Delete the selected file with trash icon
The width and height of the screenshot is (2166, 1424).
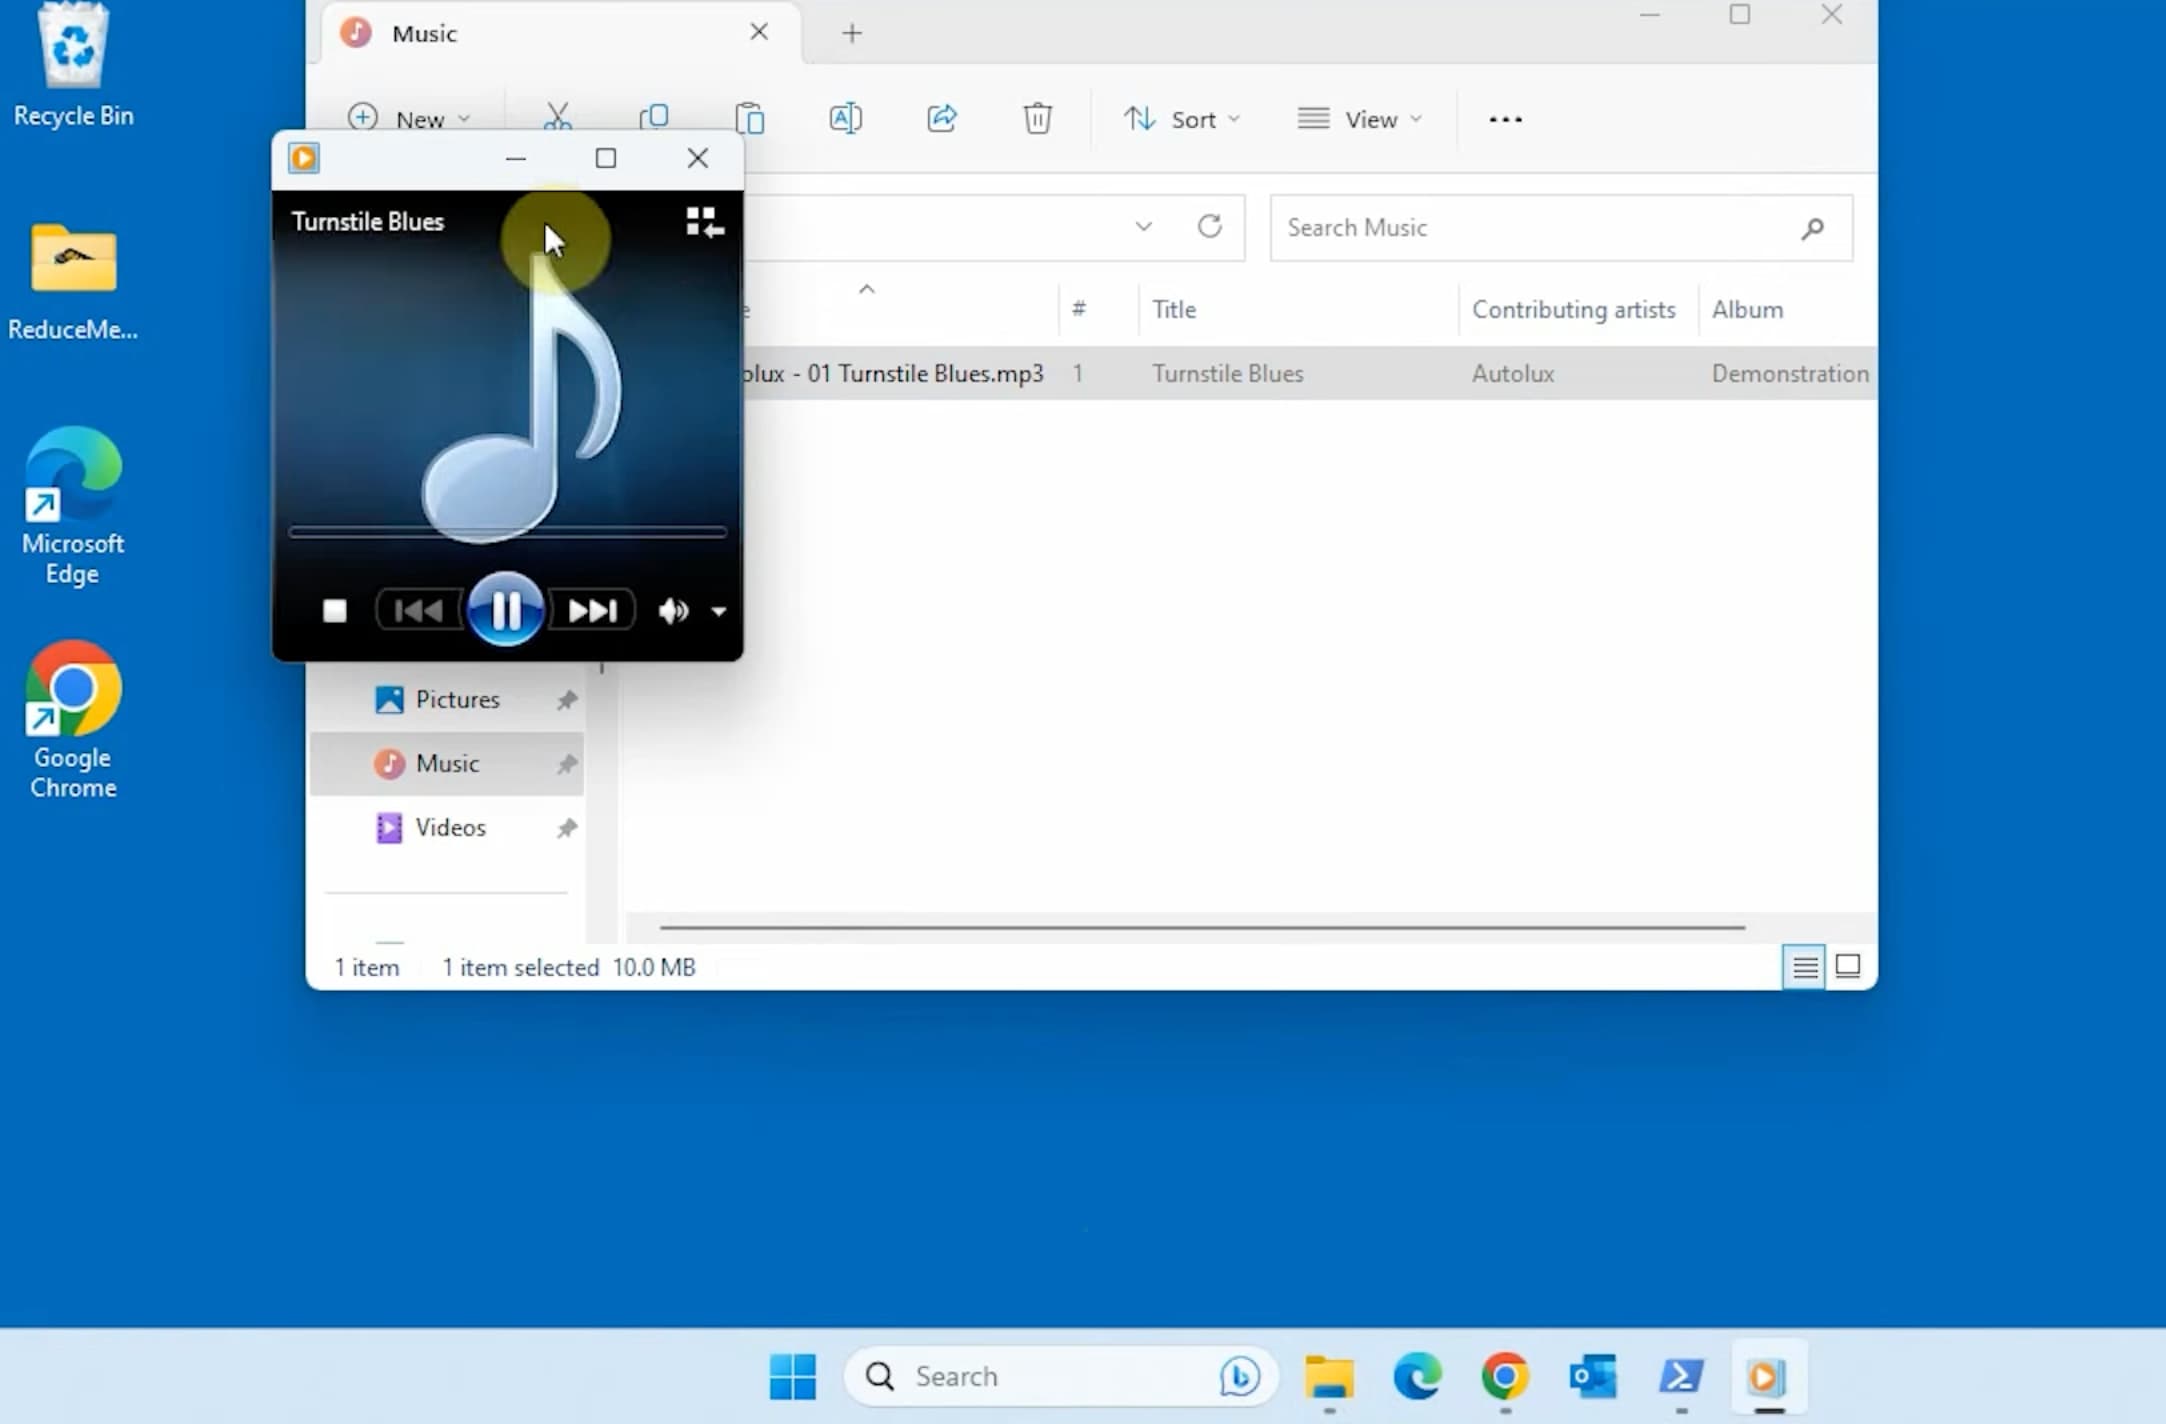pyautogui.click(x=1037, y=119)
